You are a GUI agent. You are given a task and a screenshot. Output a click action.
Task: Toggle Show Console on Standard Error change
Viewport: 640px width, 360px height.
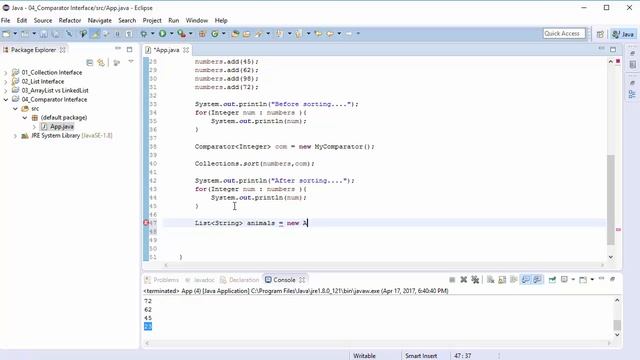pyautogui.click(x=537, y=280)
